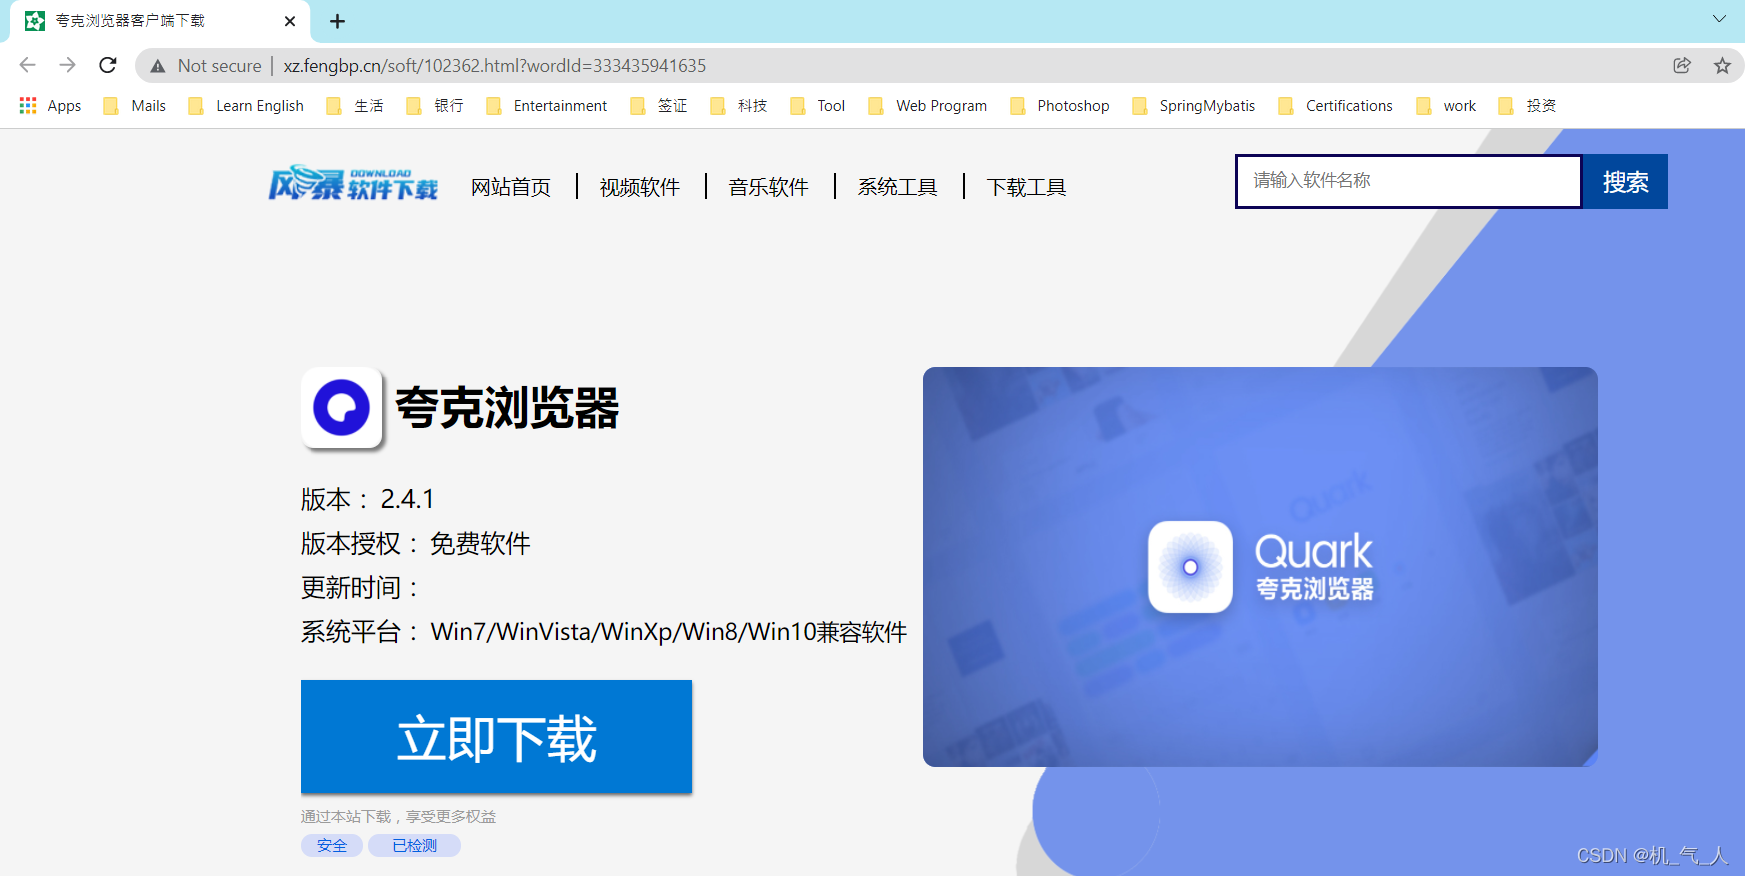Open the Learn English bookmark folder
The image size is (1745, 876).
tap(246, 106)
